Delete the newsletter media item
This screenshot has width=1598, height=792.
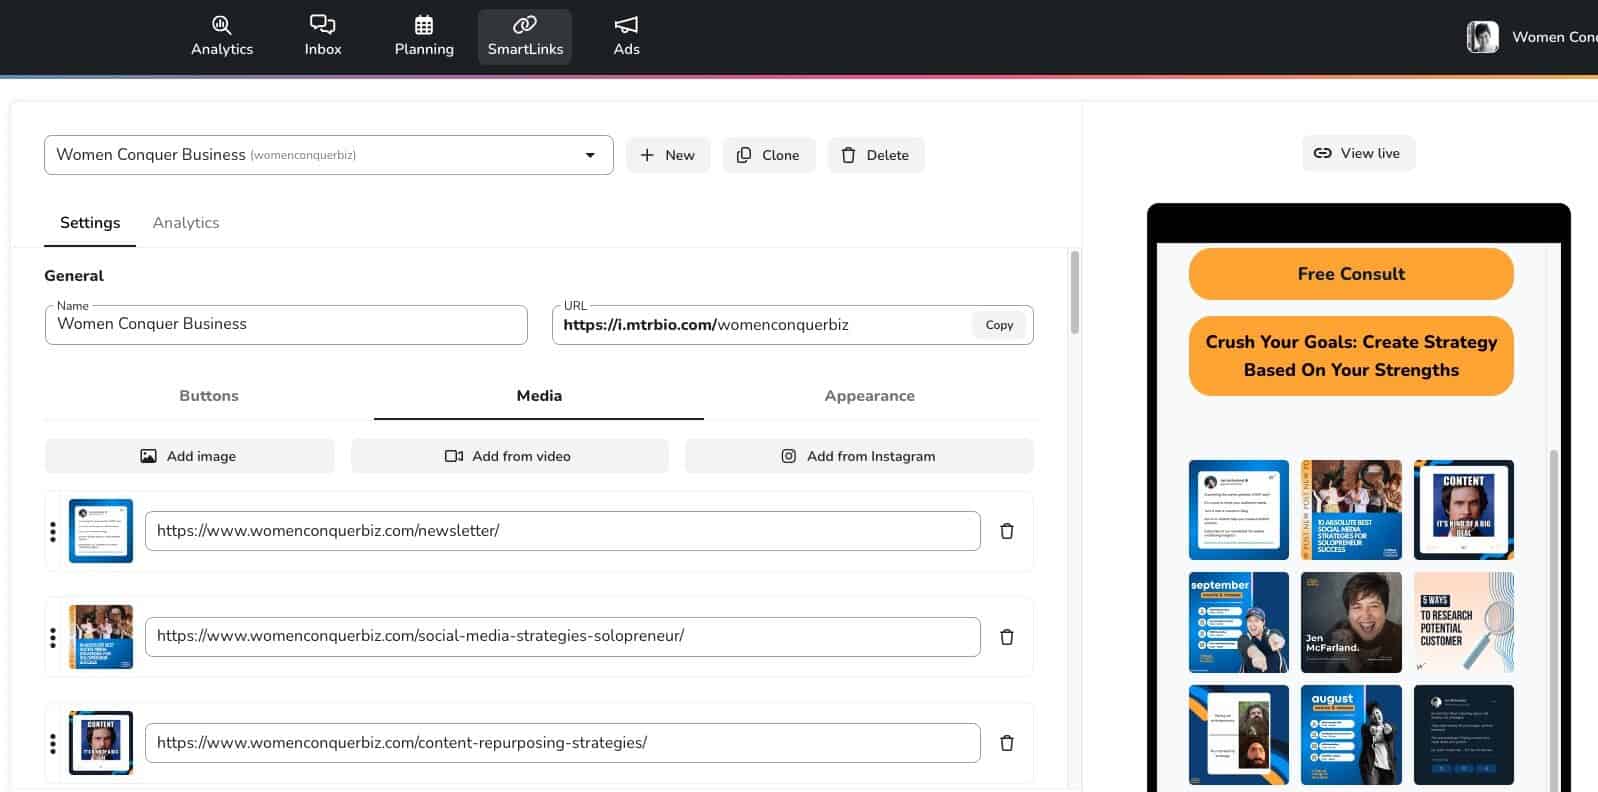(1007, 531)
